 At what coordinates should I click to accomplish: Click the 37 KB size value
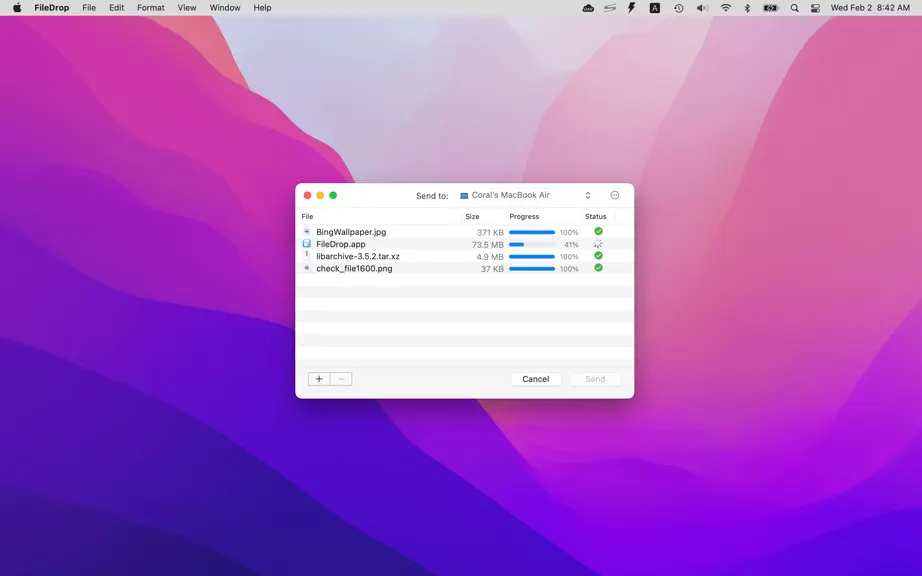click(x=492, y=269)
